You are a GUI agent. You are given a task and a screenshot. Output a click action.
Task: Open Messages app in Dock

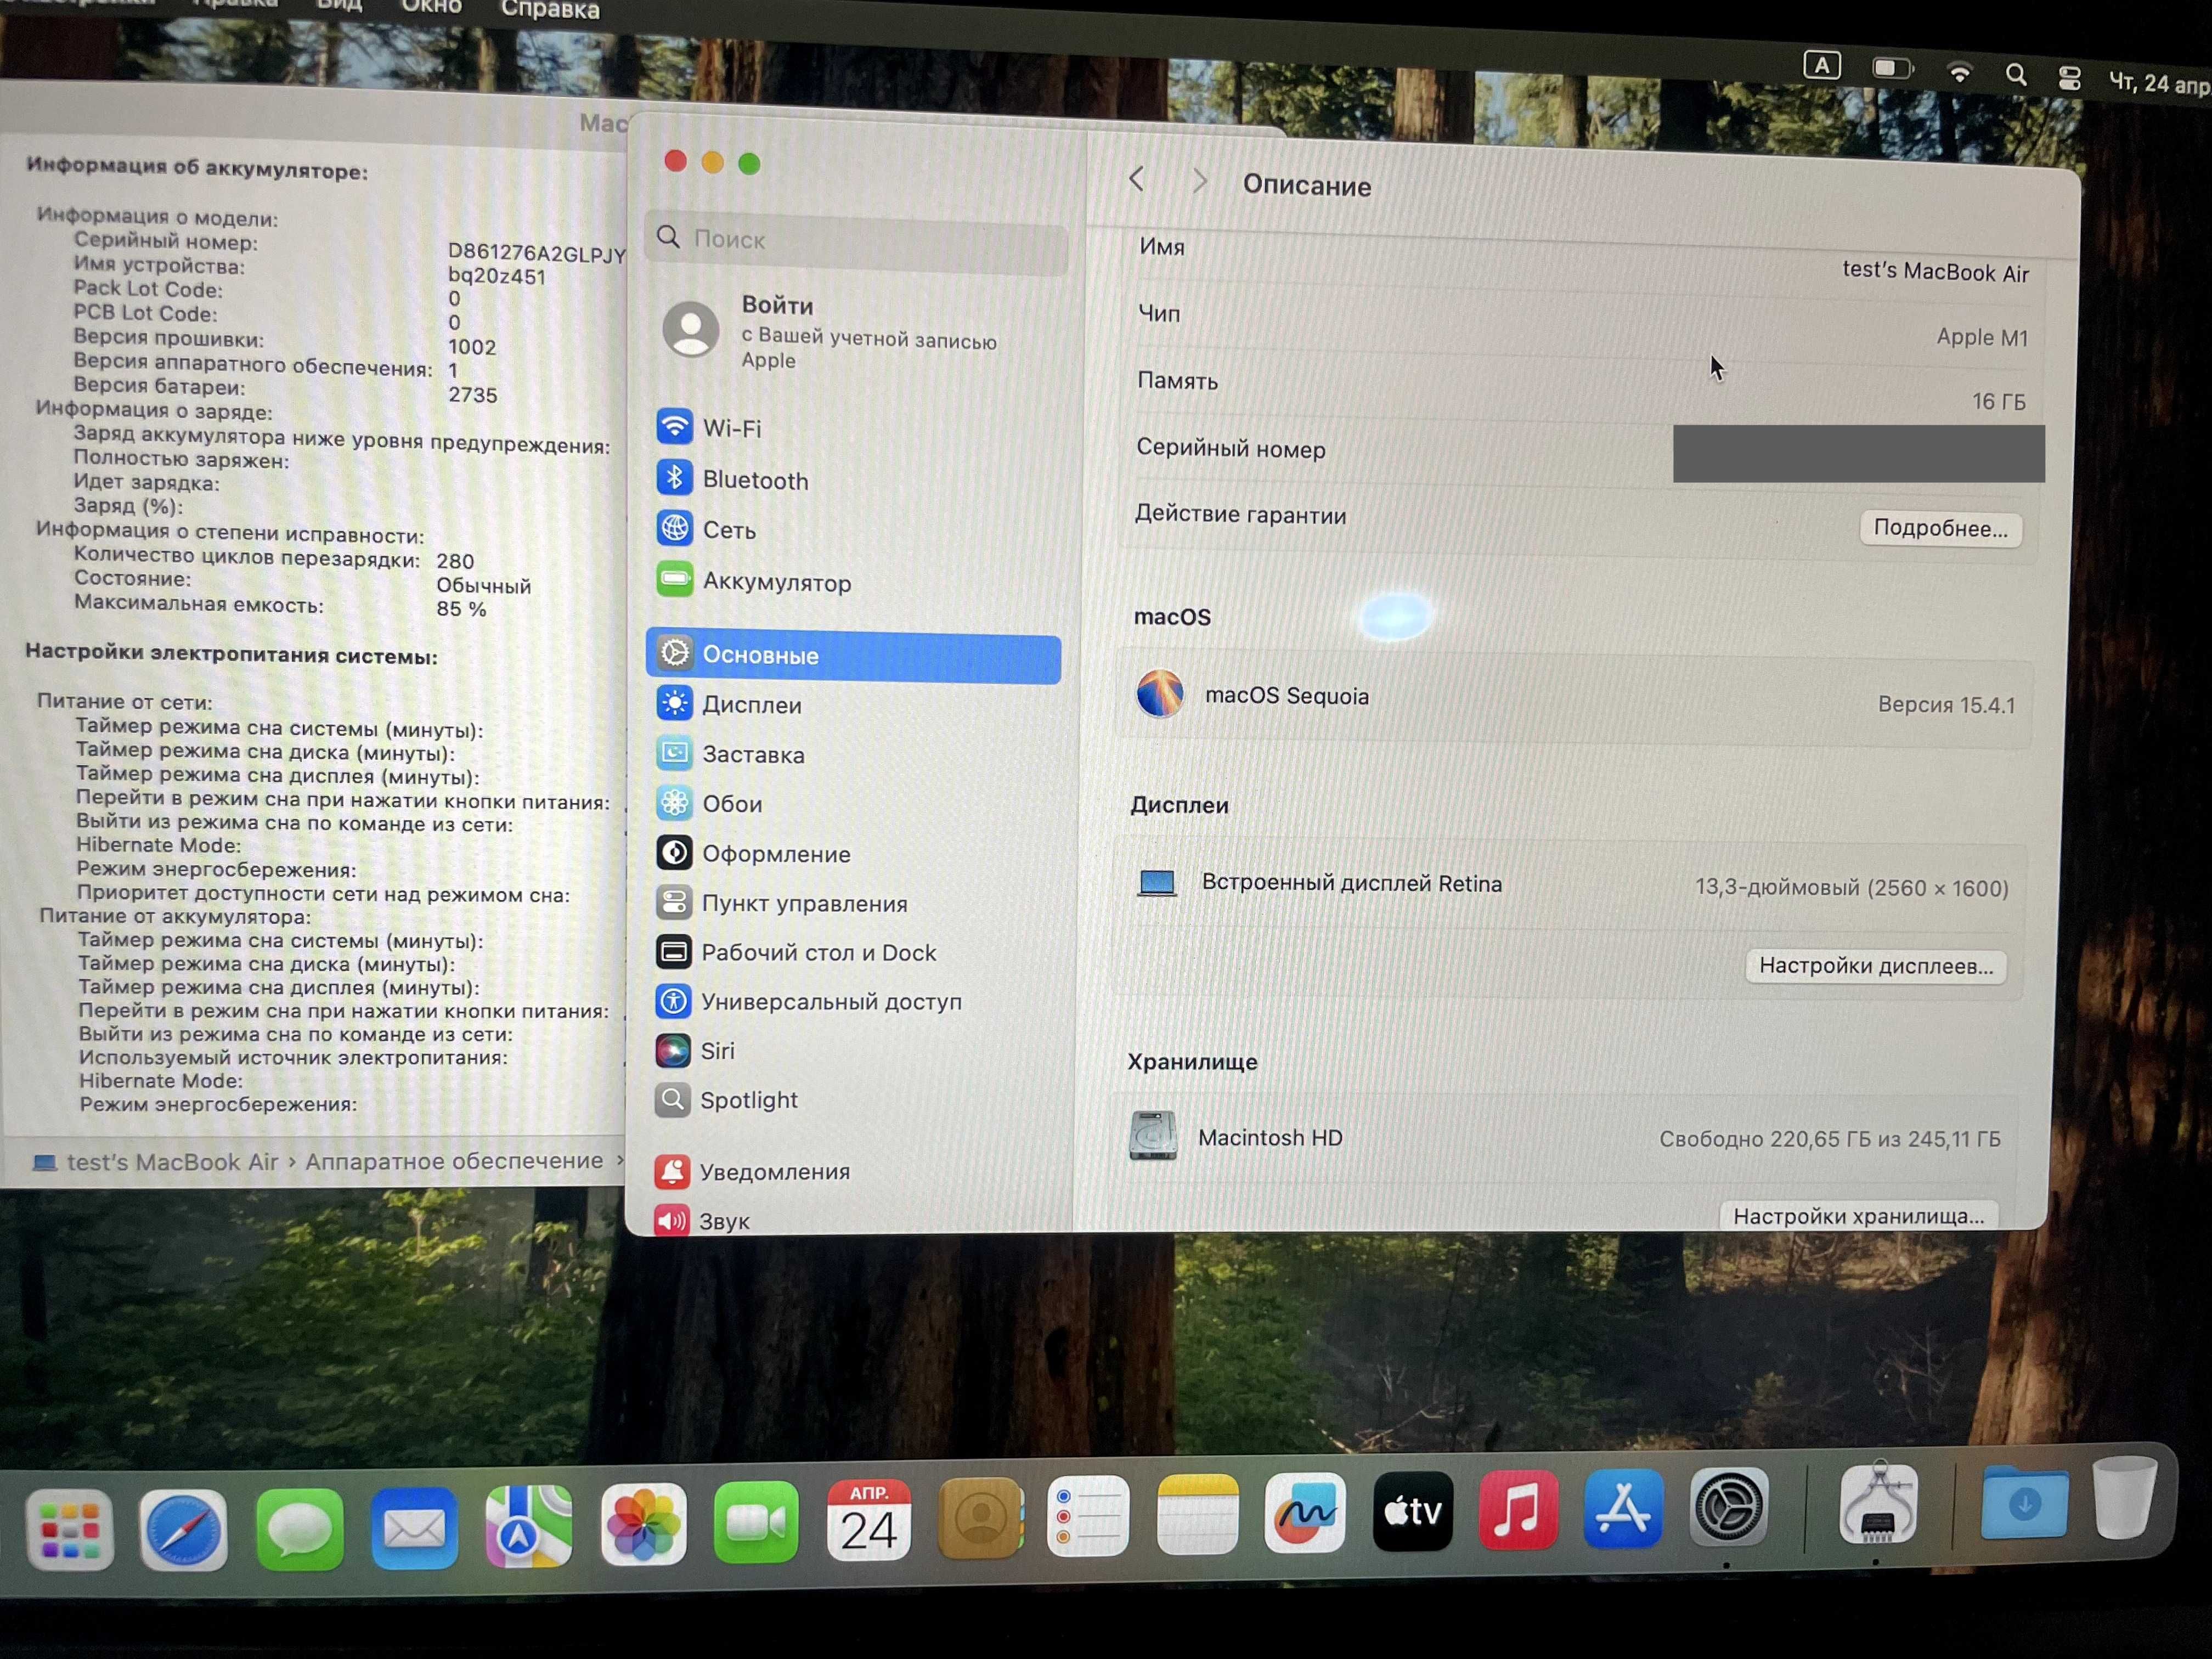click(x=299, y=1528)
